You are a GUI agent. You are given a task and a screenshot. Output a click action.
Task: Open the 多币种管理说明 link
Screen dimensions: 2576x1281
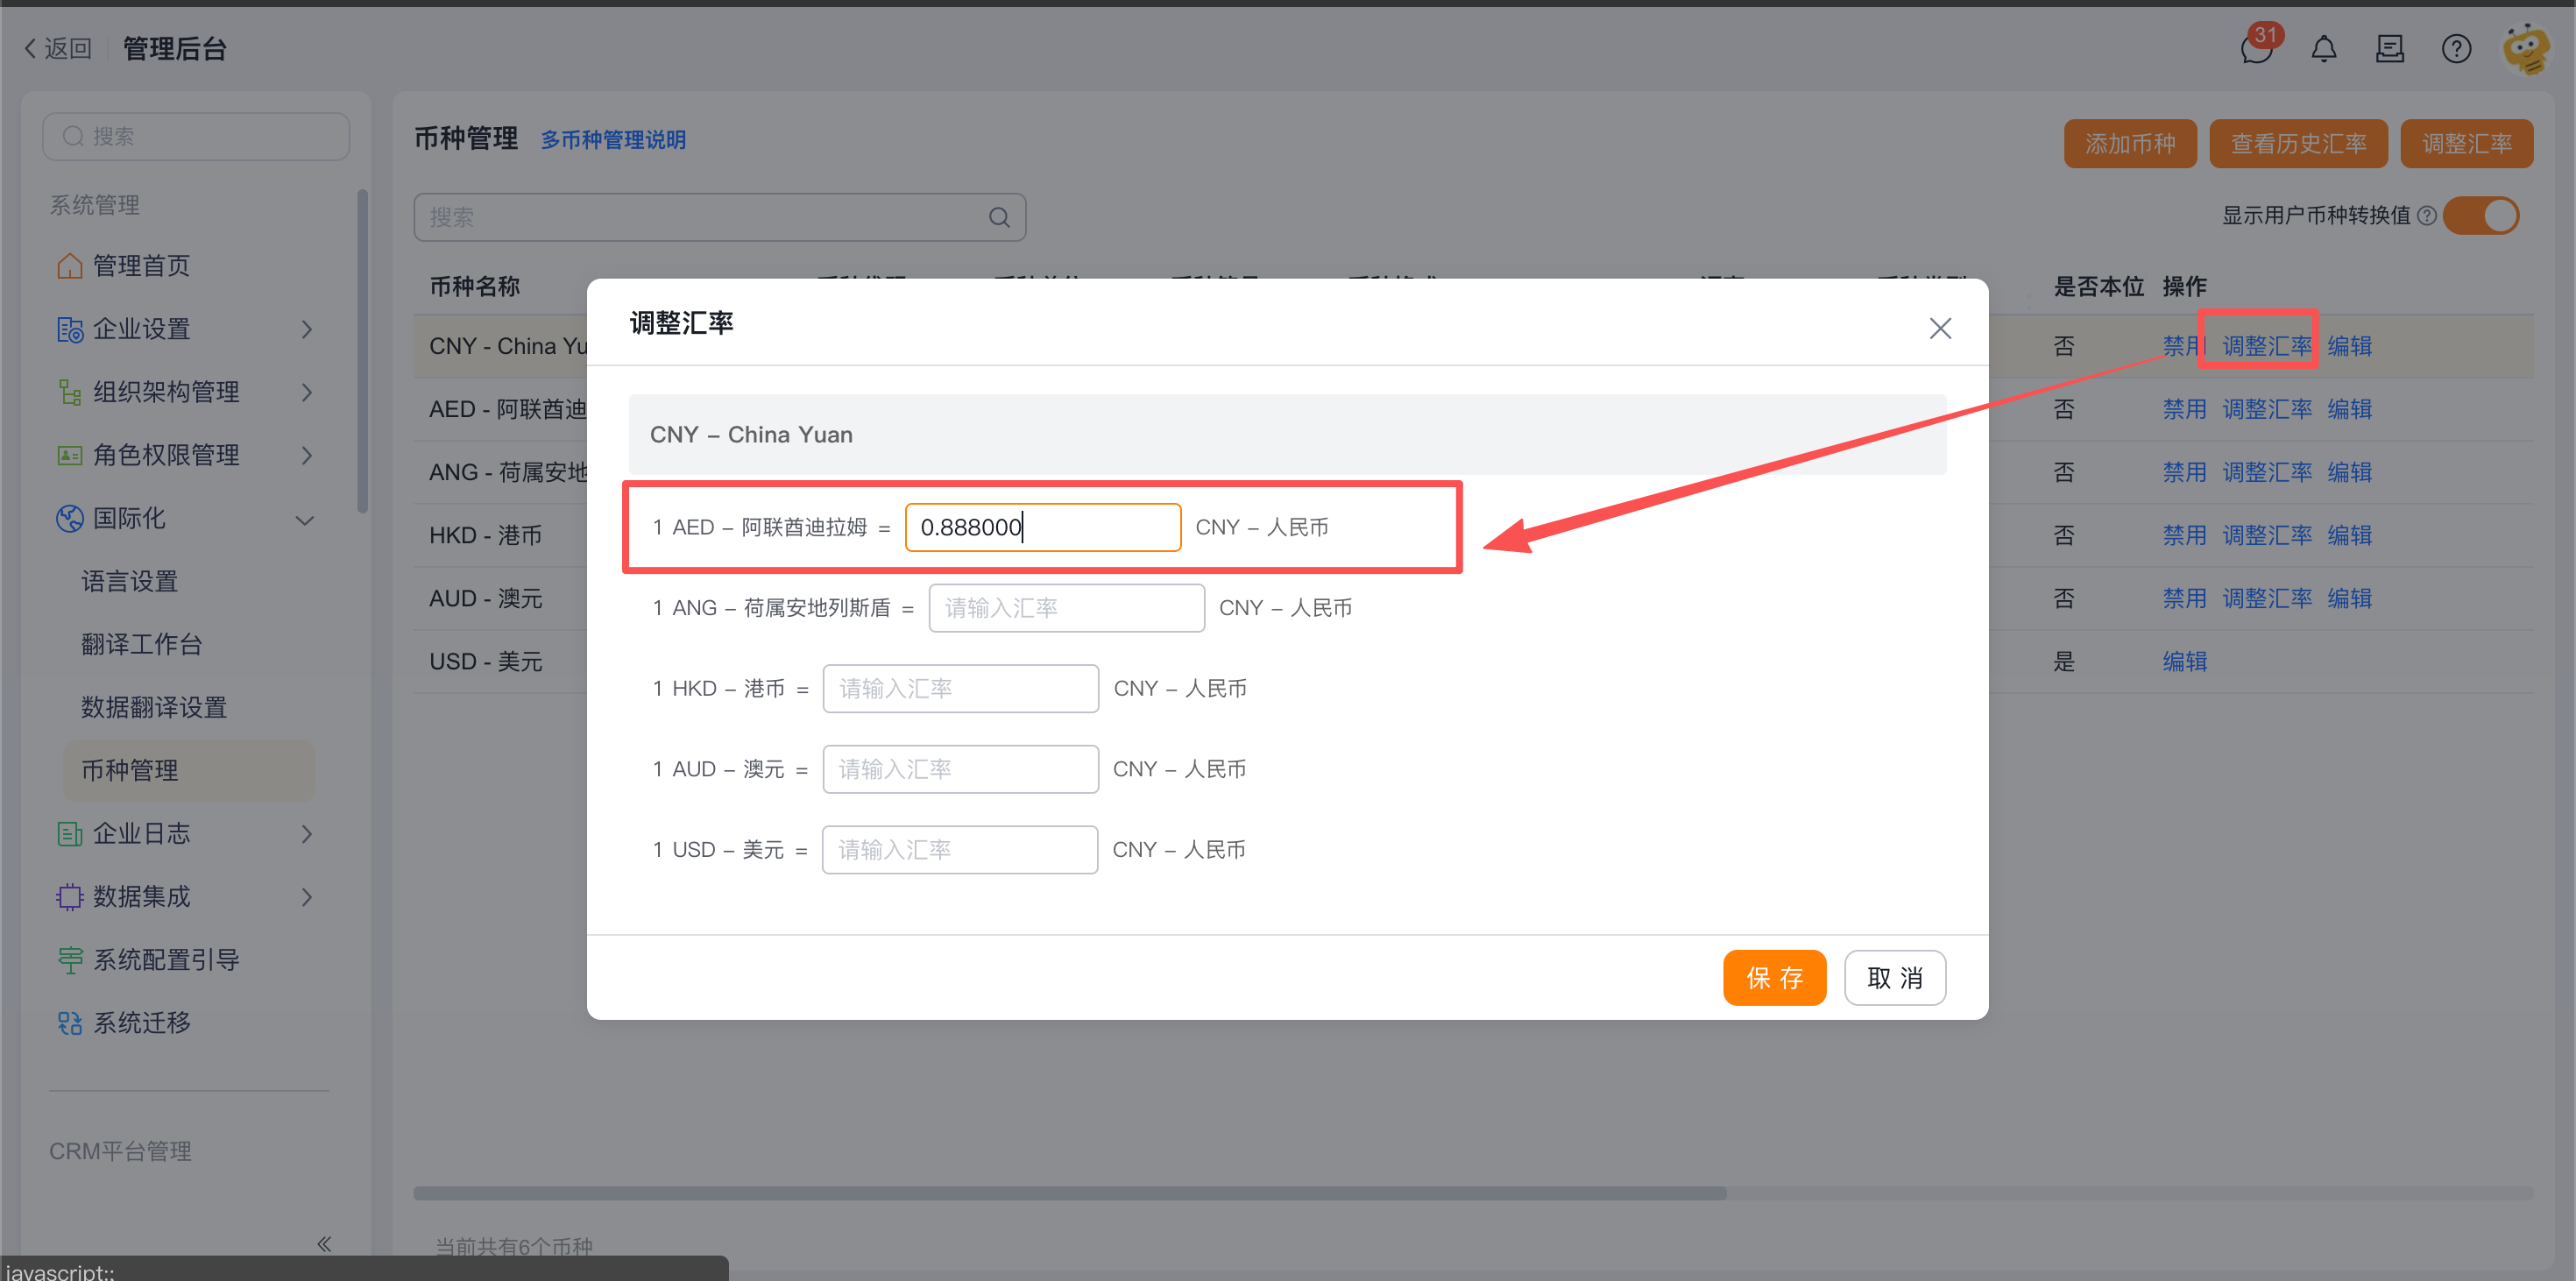pos(613,140)
